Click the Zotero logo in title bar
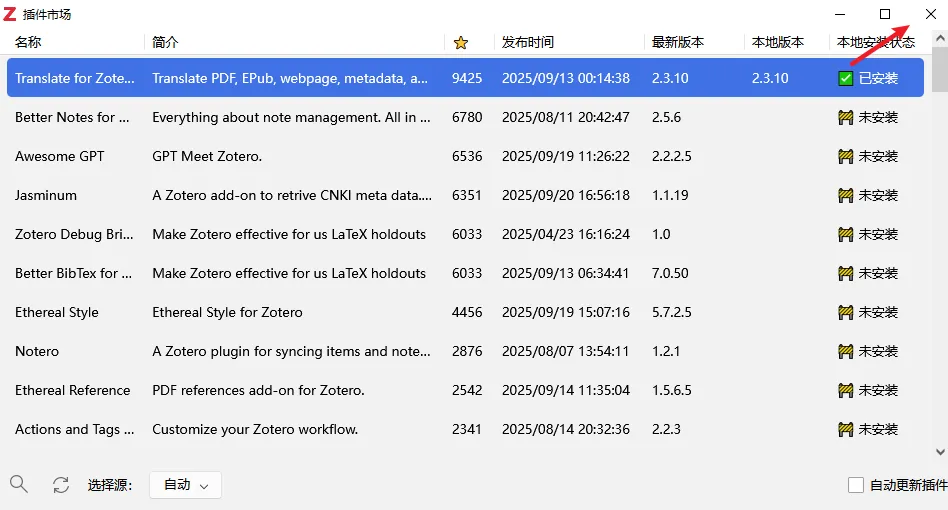This screenshot has width=948, height=510. coord(10,14)
